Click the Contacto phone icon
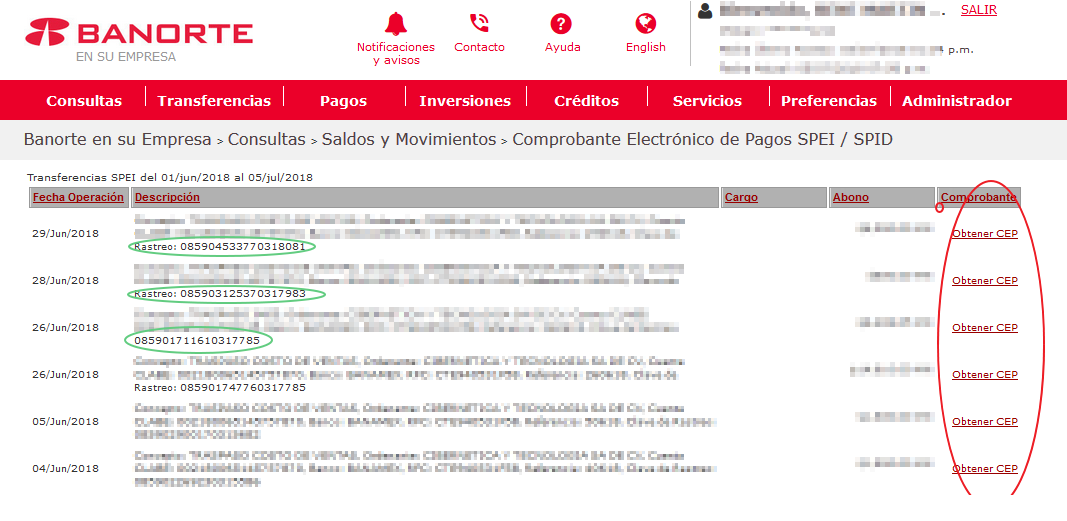Viewport: 1067px width, 521px height. (x=479, y=24)
